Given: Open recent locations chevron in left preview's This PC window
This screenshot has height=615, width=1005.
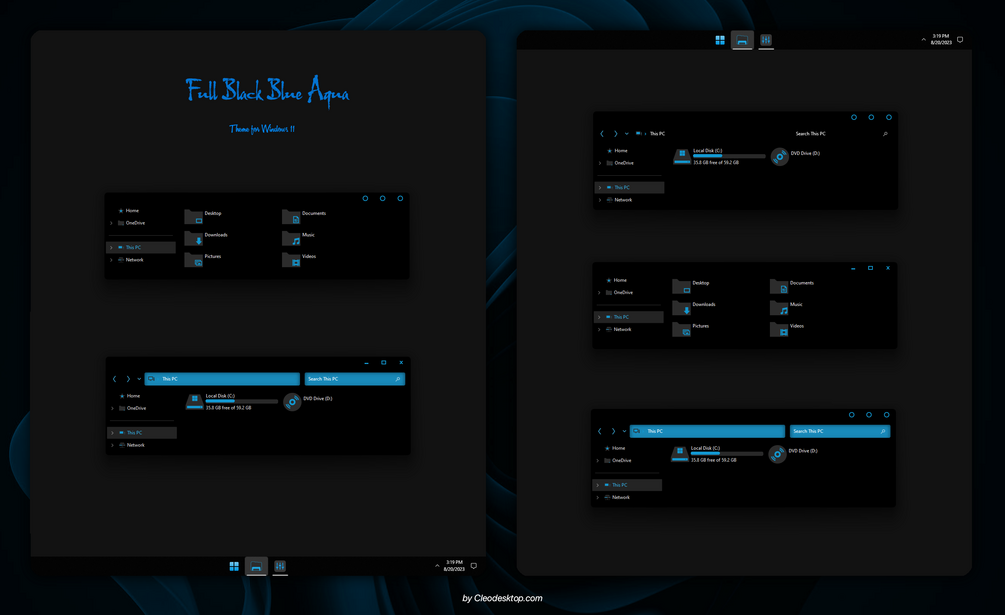Looking at the screenshot, I should pos(139,379).
